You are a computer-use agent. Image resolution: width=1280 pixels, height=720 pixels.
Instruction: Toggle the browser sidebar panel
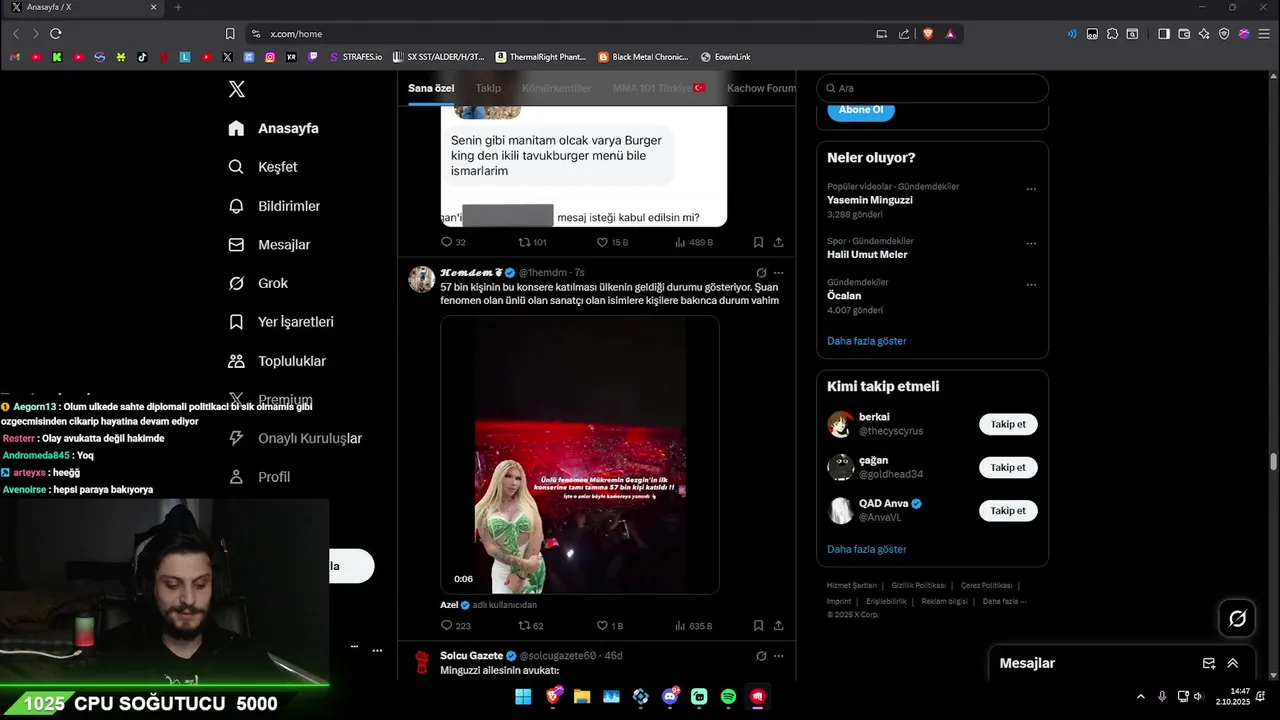click(1164, 33)
